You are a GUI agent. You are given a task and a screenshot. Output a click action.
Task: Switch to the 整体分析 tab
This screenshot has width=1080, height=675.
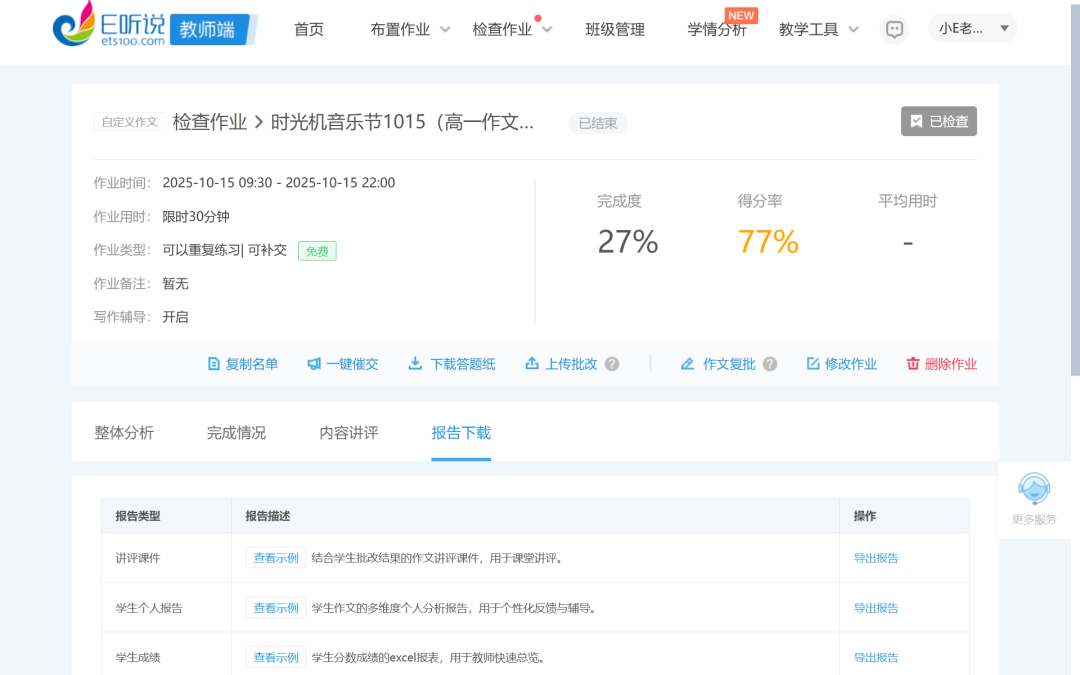(124, 433)
